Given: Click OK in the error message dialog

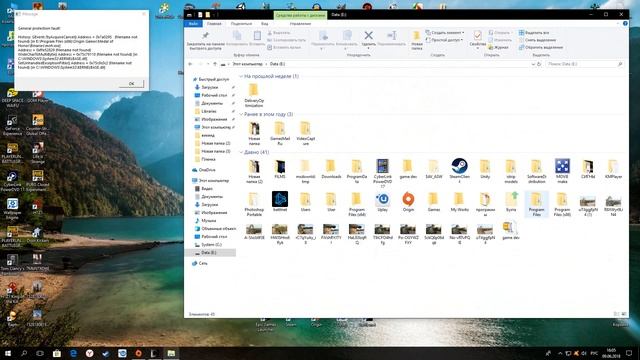Looking at the screenshot, I should coord(131,83).
